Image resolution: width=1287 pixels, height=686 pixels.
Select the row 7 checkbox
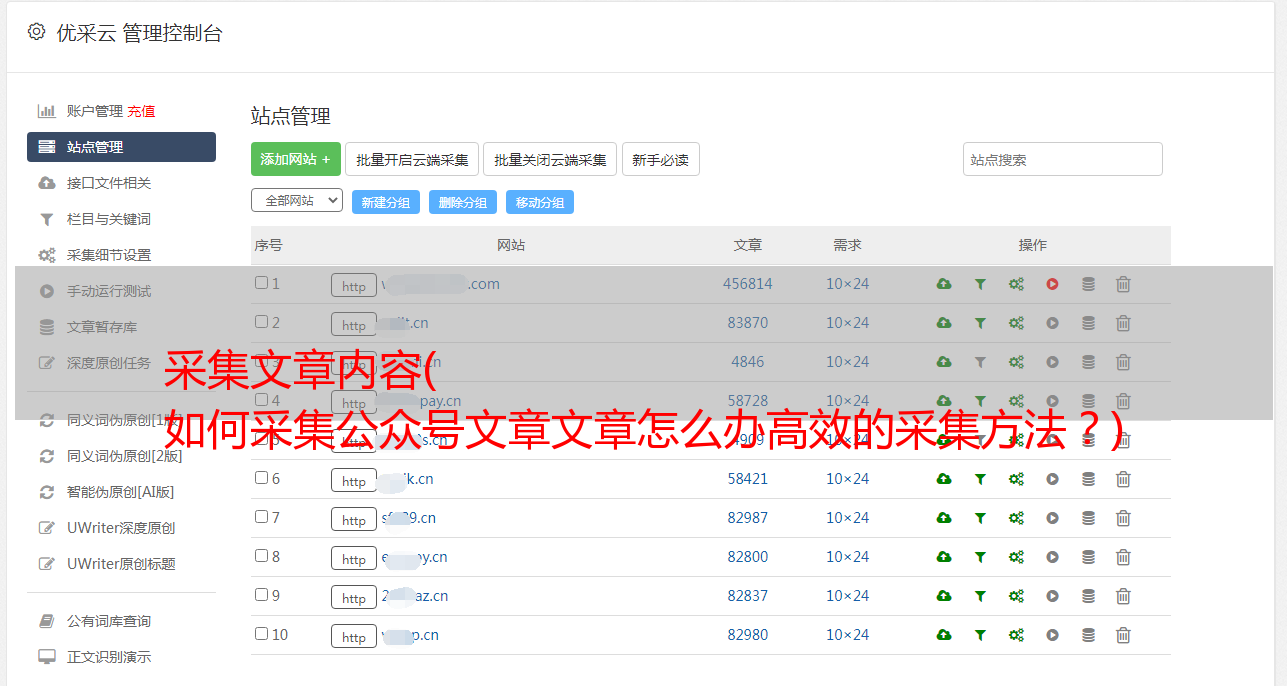click(261, 517)
